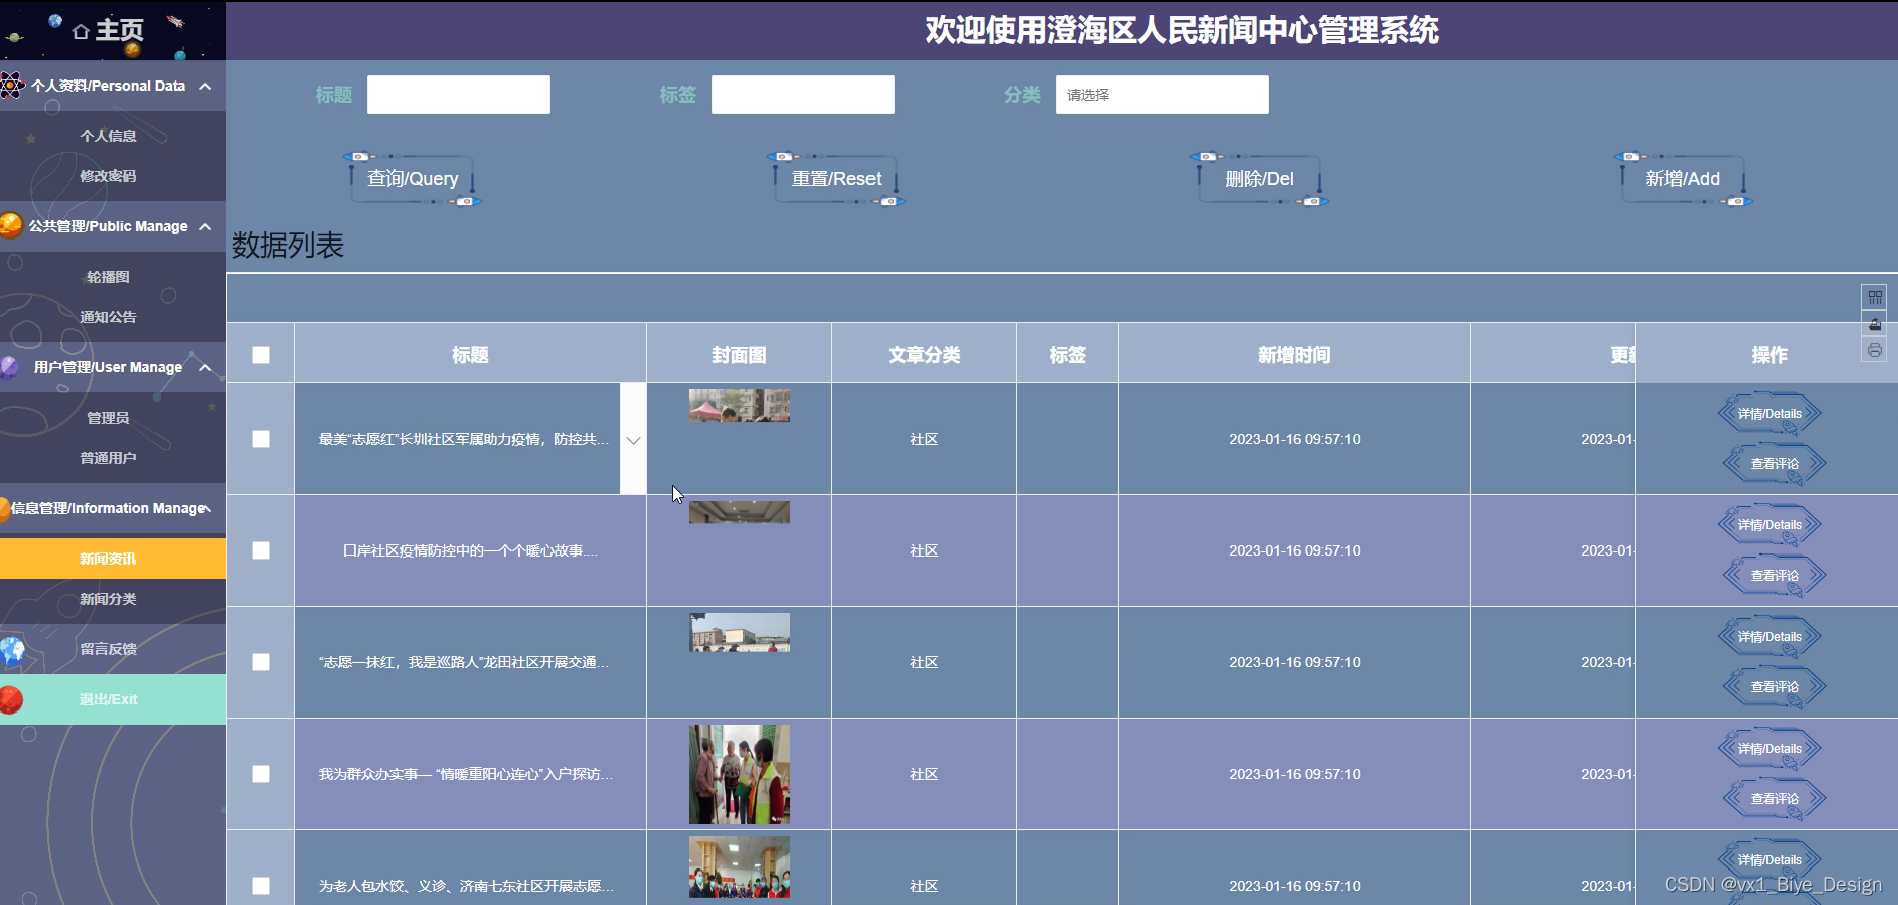Click the 删除/Del button
The image size is (1898, 905).
click(x=1259, y=179)
